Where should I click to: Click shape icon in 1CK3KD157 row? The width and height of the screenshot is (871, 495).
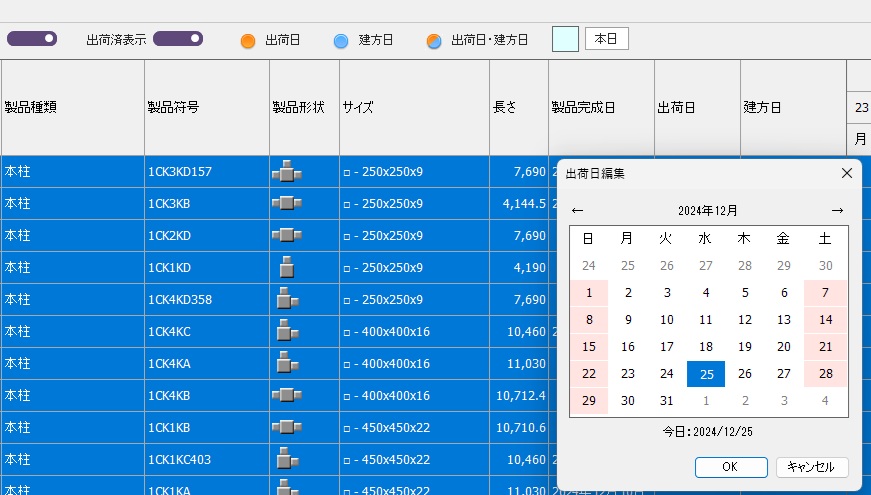coord(287,172)
